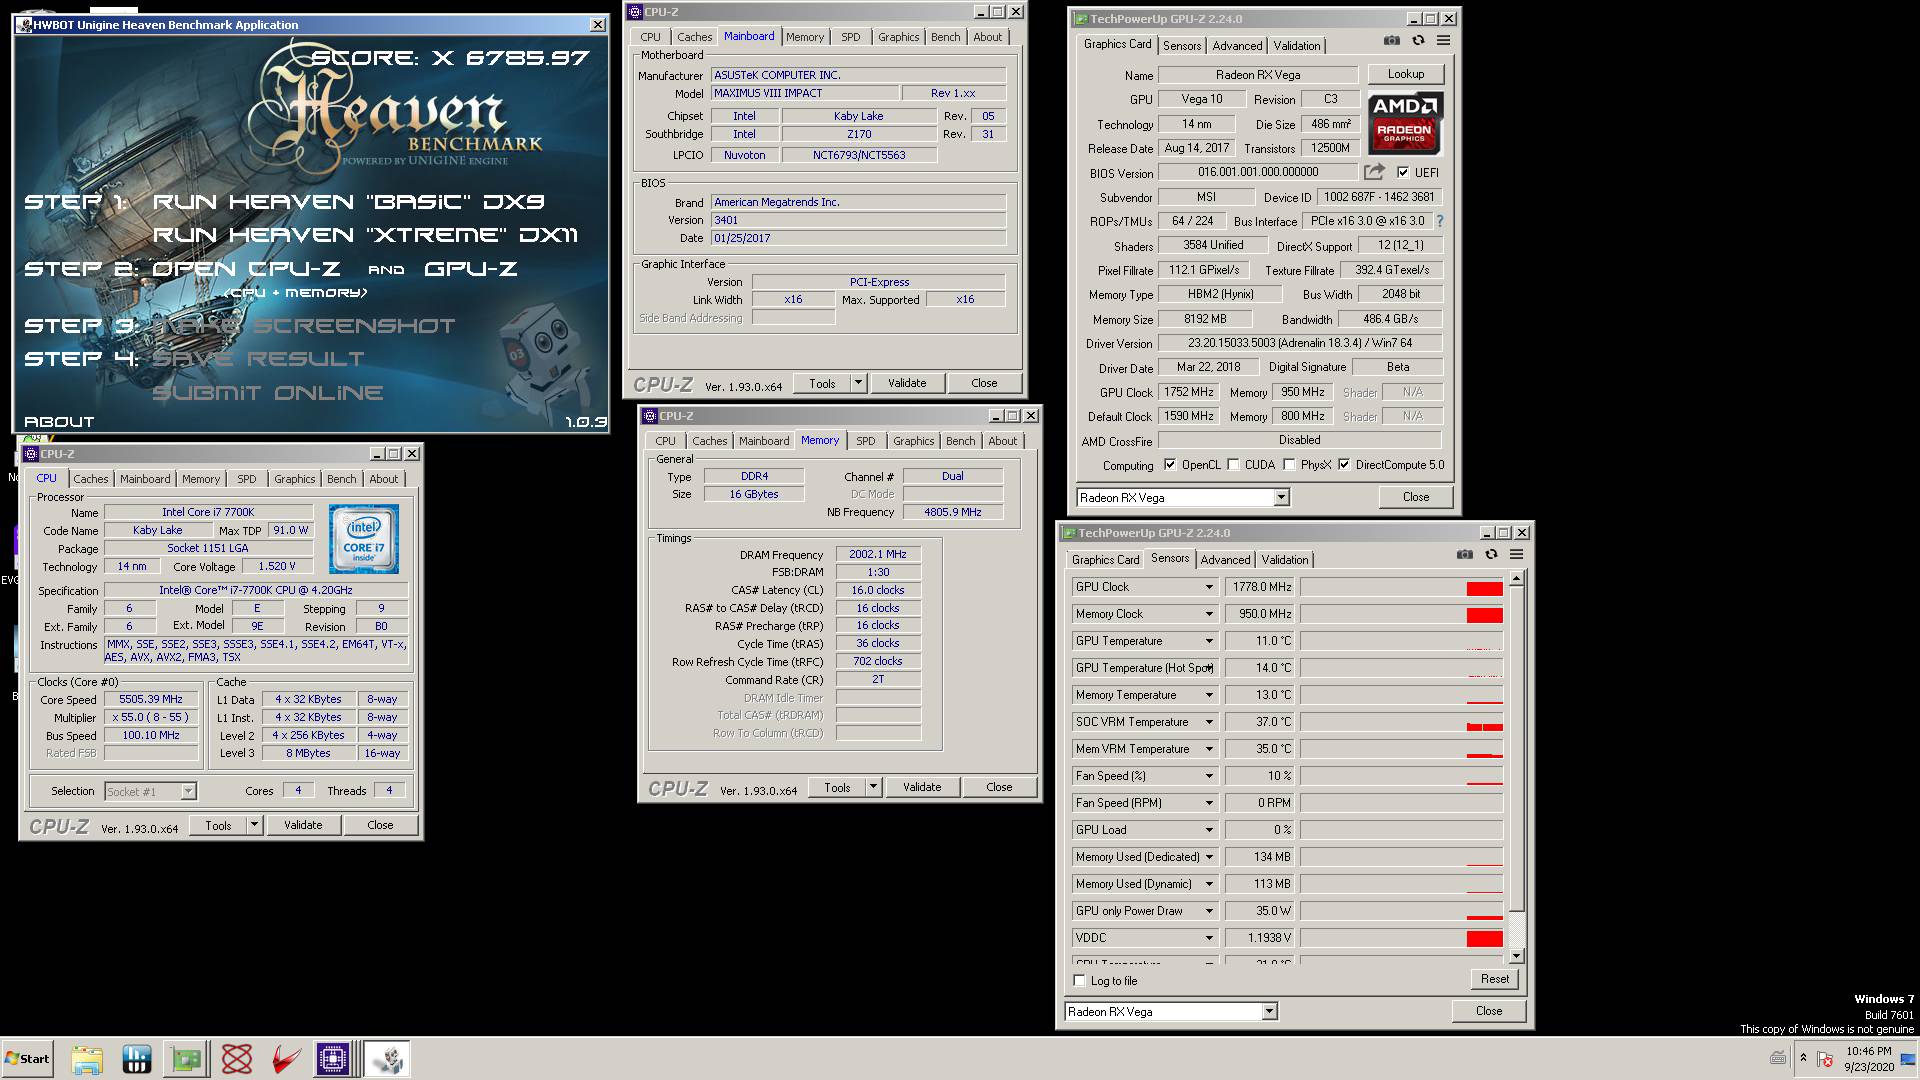
Task: Click the GPU-Z Sensors vertical scrollbar thumb
Action: (1516, 749)
